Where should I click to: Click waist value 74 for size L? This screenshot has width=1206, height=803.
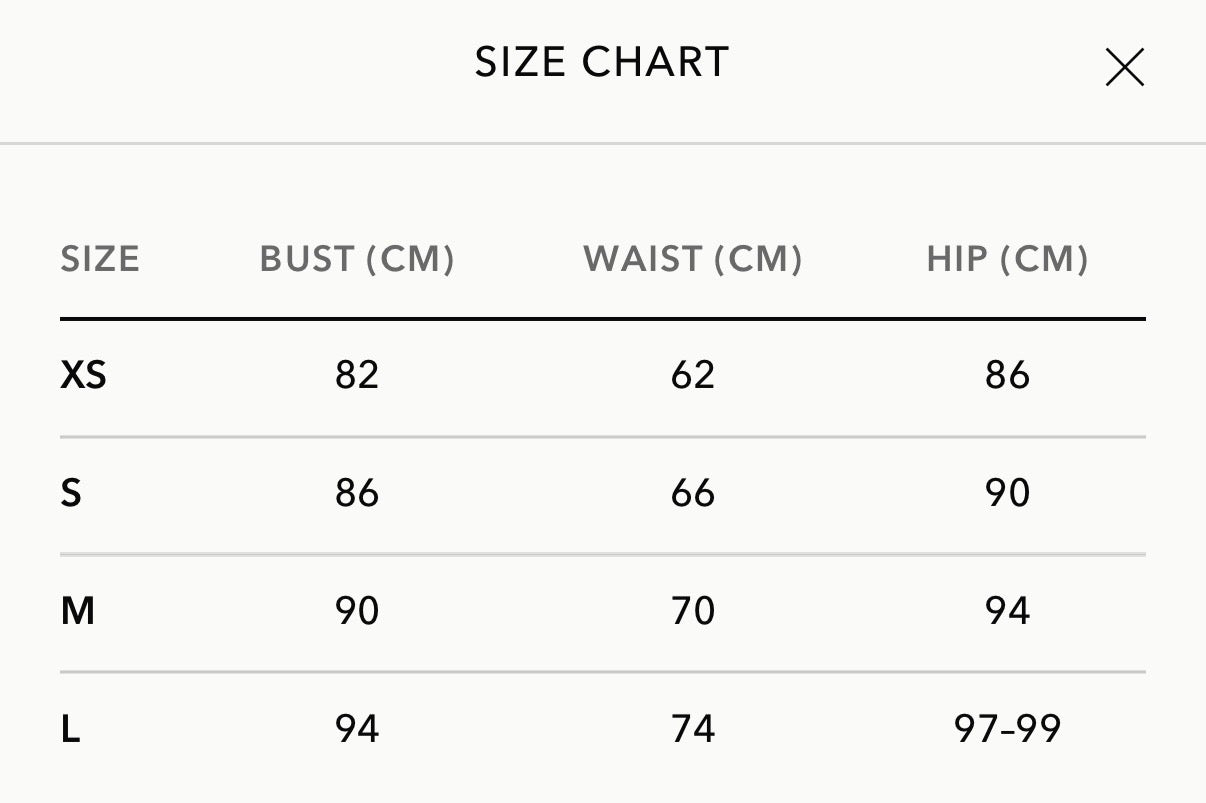click(693, 729)
